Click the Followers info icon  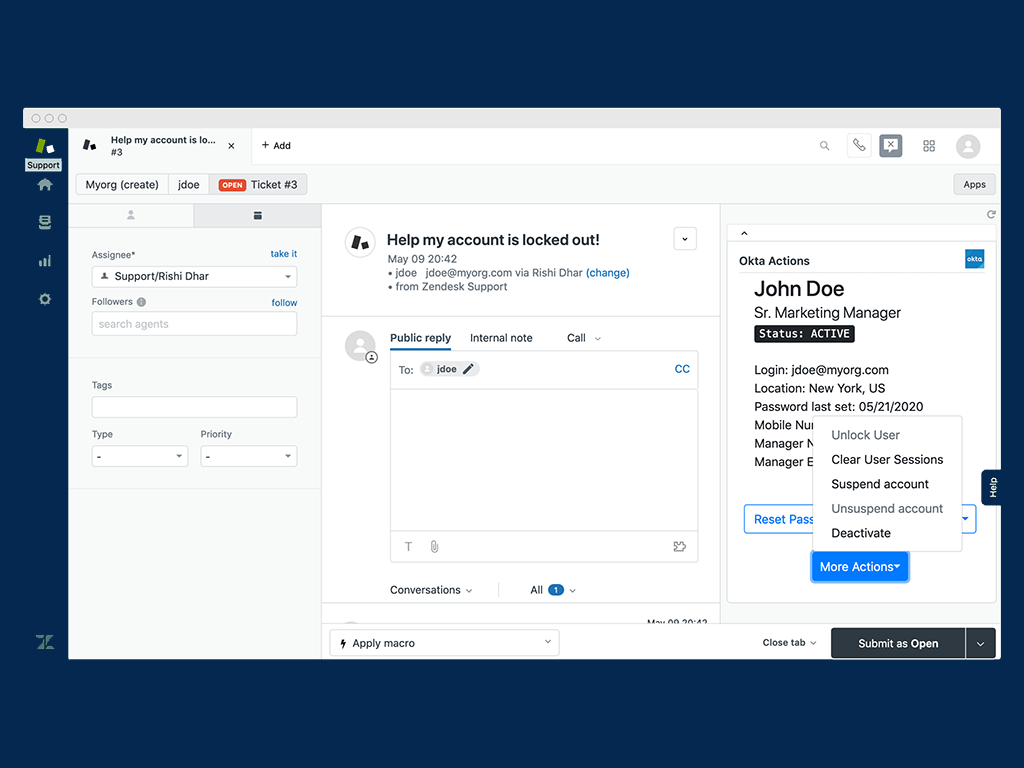click(x=141, y=302)
